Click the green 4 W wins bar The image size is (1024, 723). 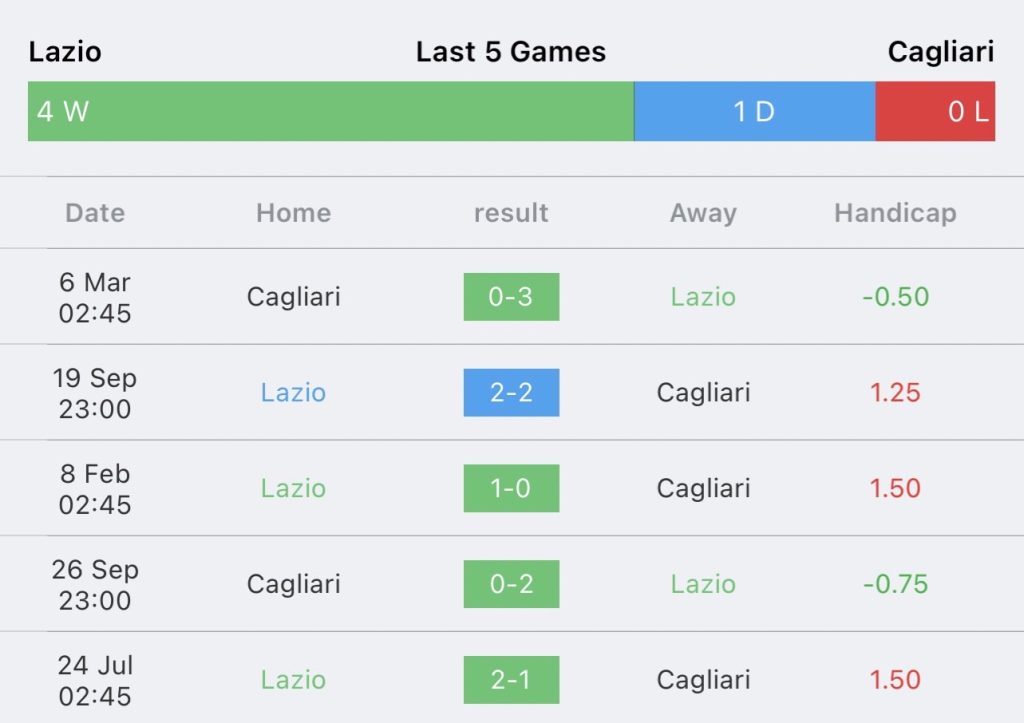(x=330, y=111)
